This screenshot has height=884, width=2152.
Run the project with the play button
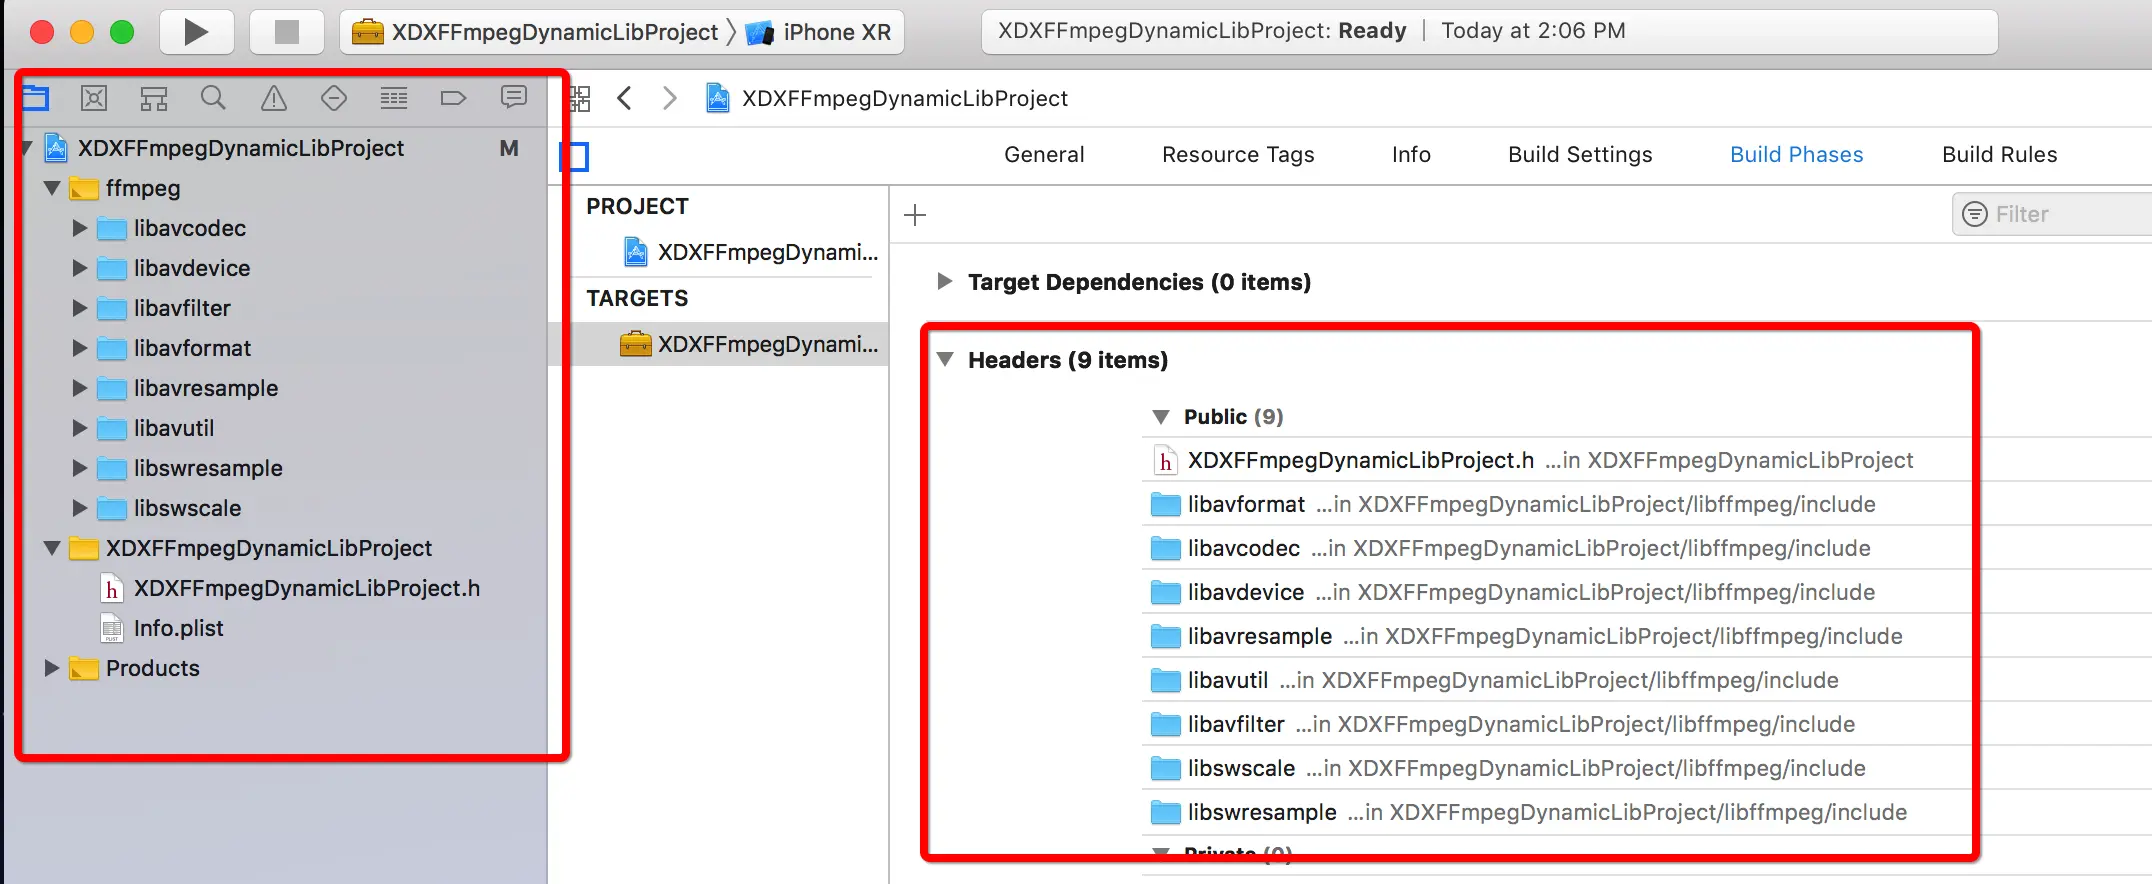196,32
